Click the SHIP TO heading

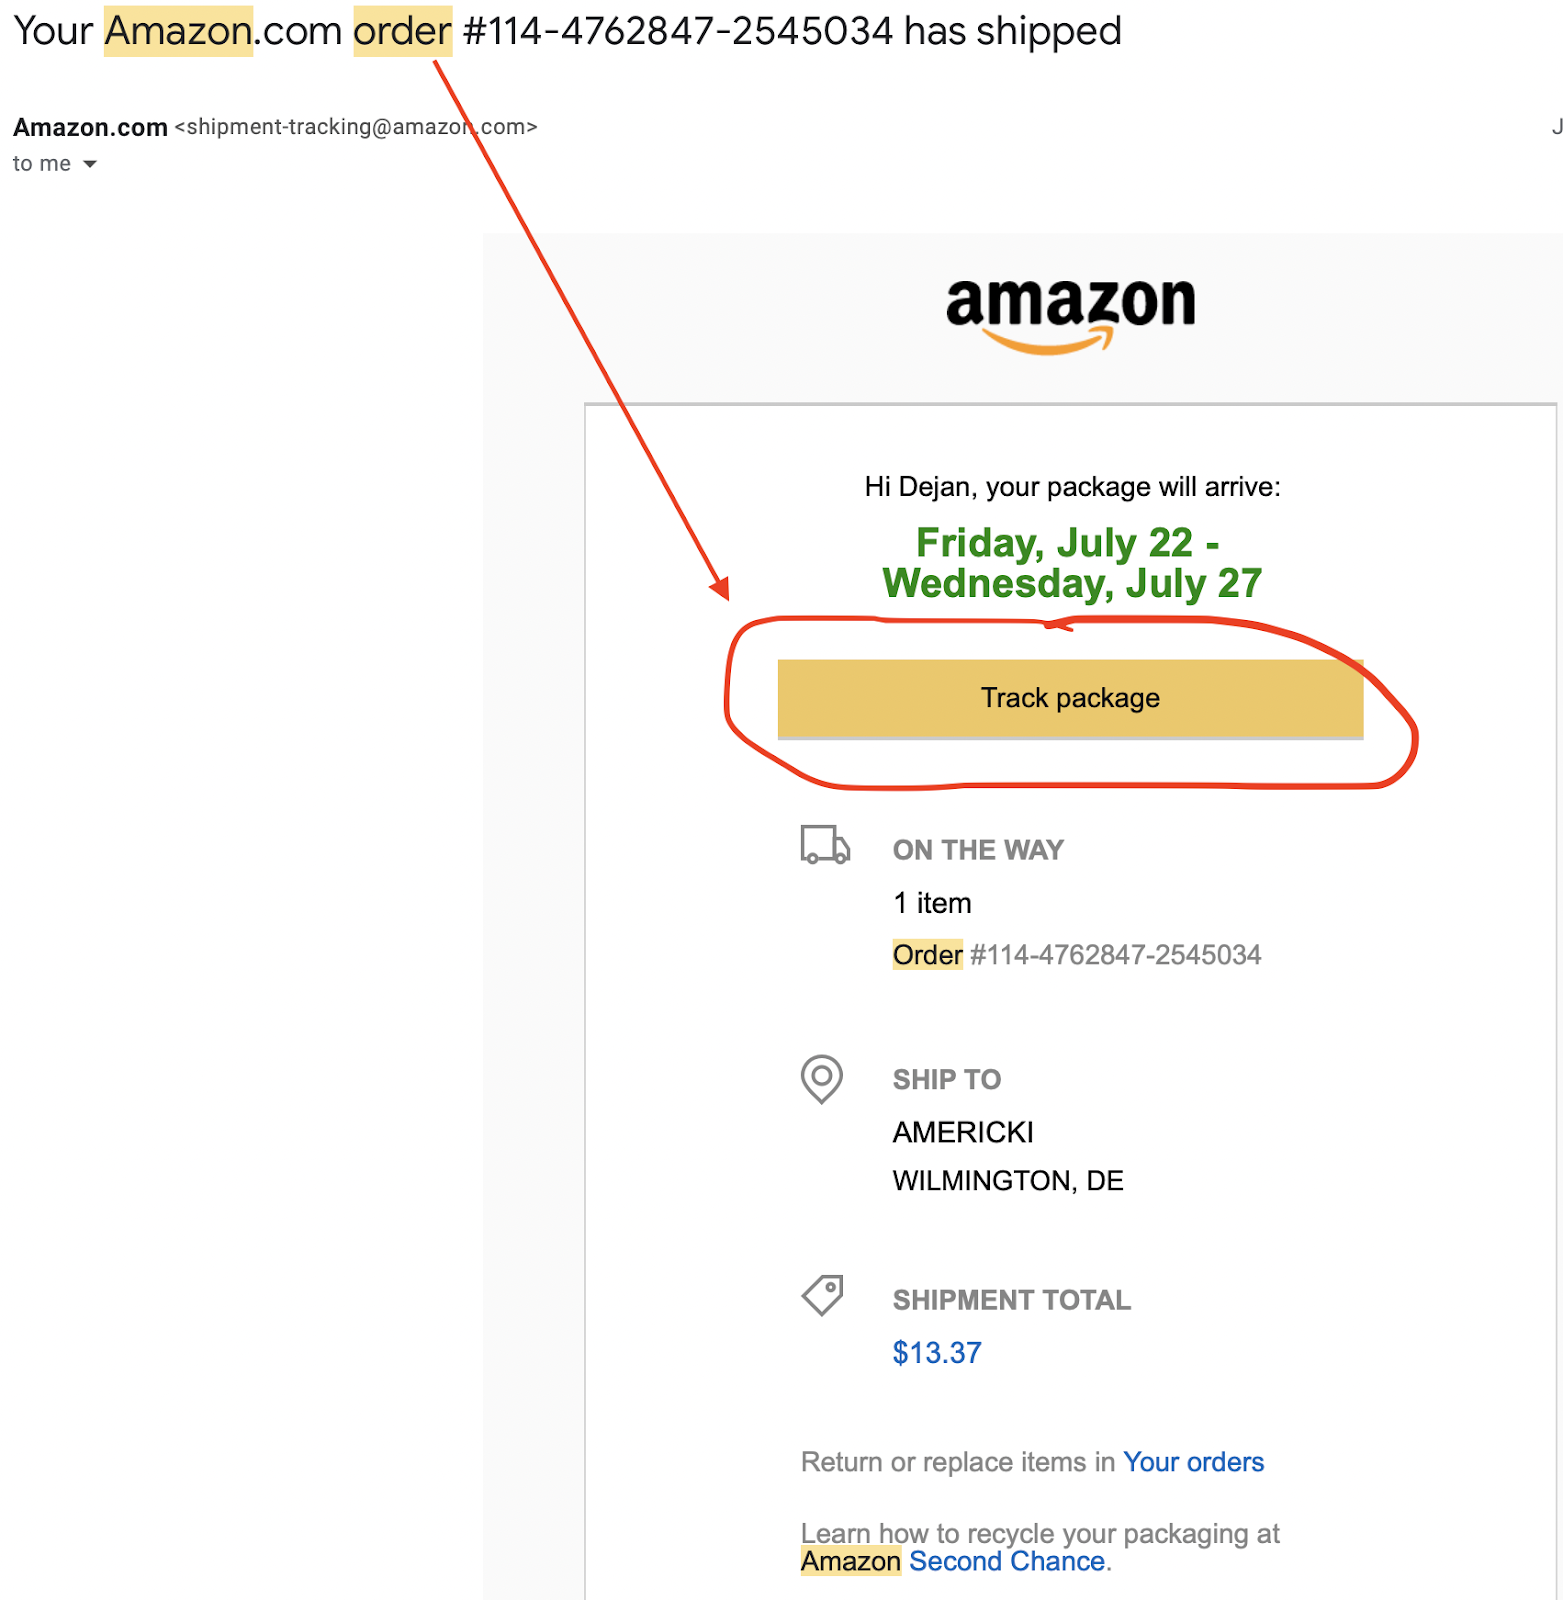point(946,1080)
